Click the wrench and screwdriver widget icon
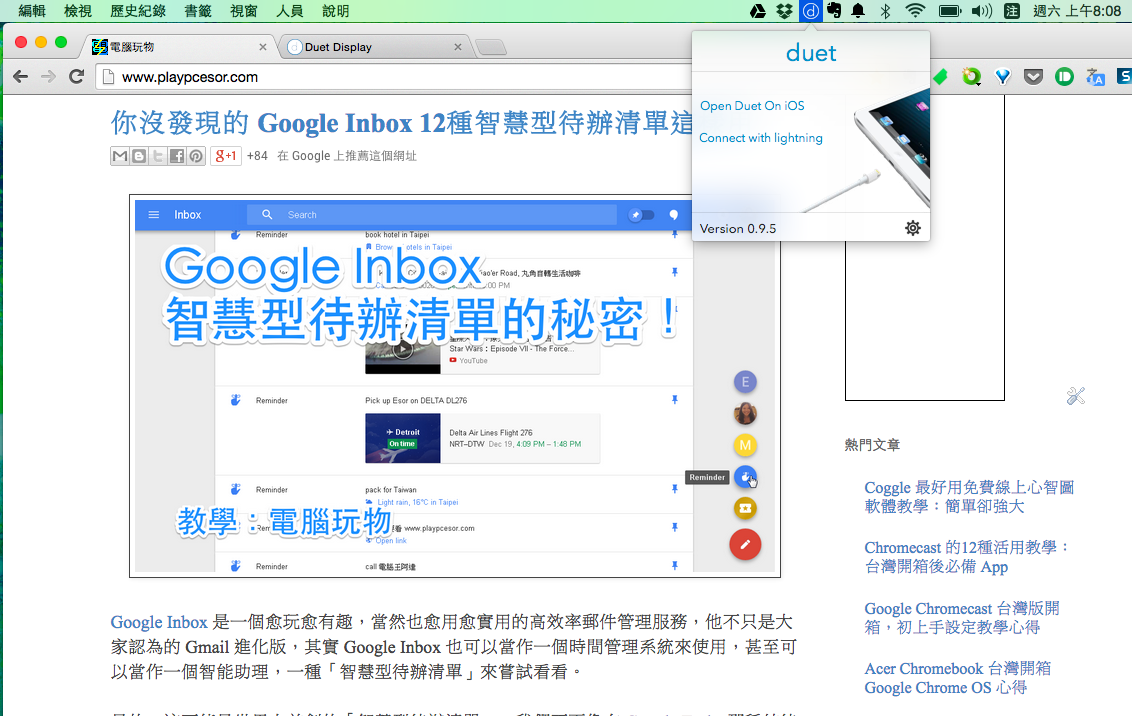Image resolution: width=1132 pixels, height=716 pixels. pos(1076,396)
